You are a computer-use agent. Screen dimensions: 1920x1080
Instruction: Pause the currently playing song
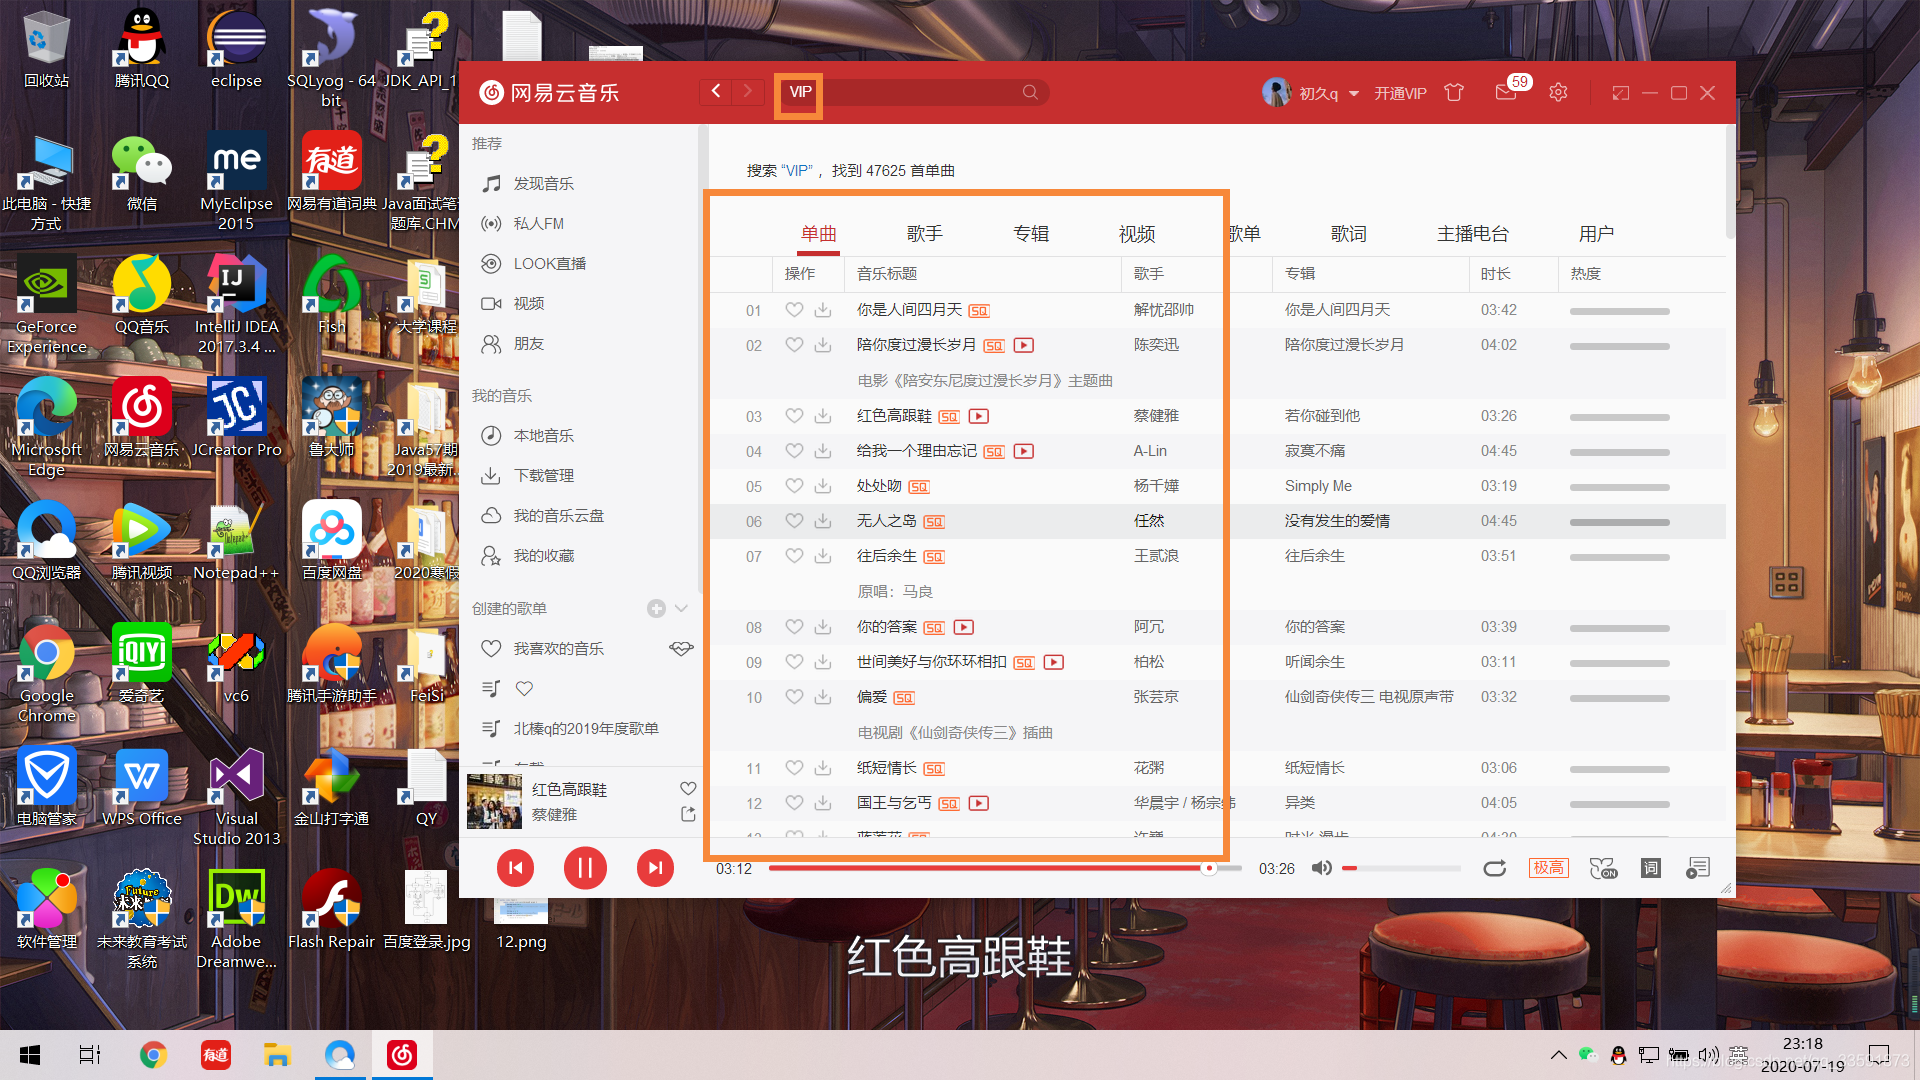click(585, 868)
